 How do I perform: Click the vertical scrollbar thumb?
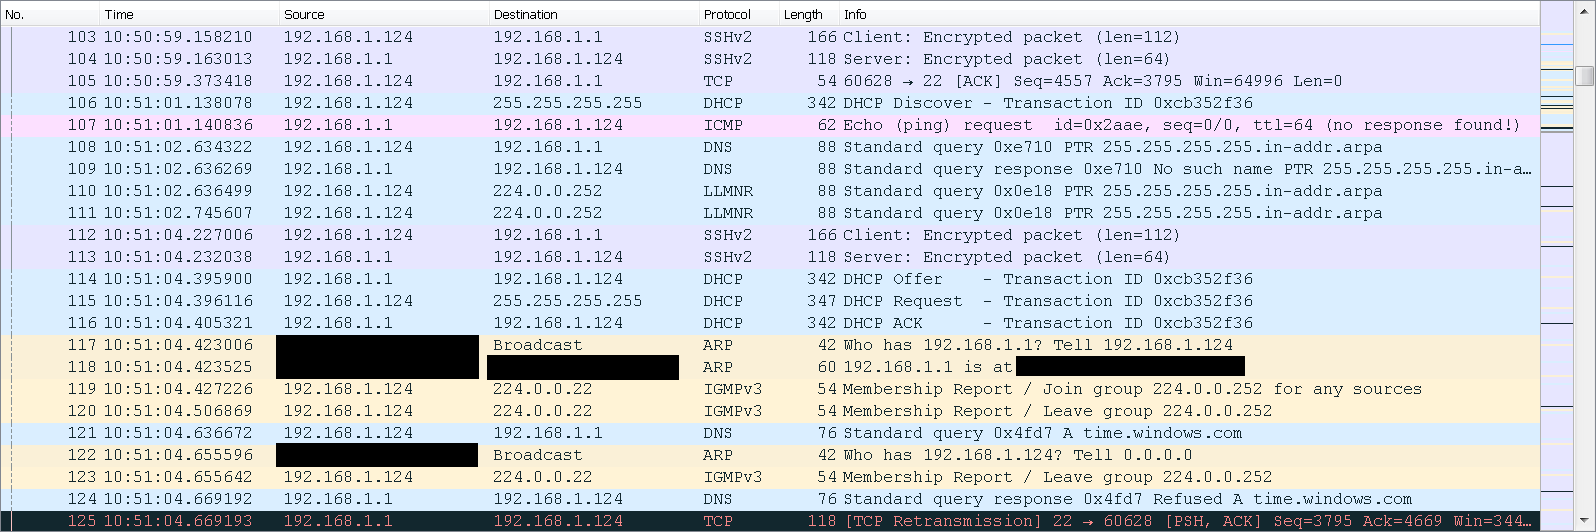(1585, 76)
